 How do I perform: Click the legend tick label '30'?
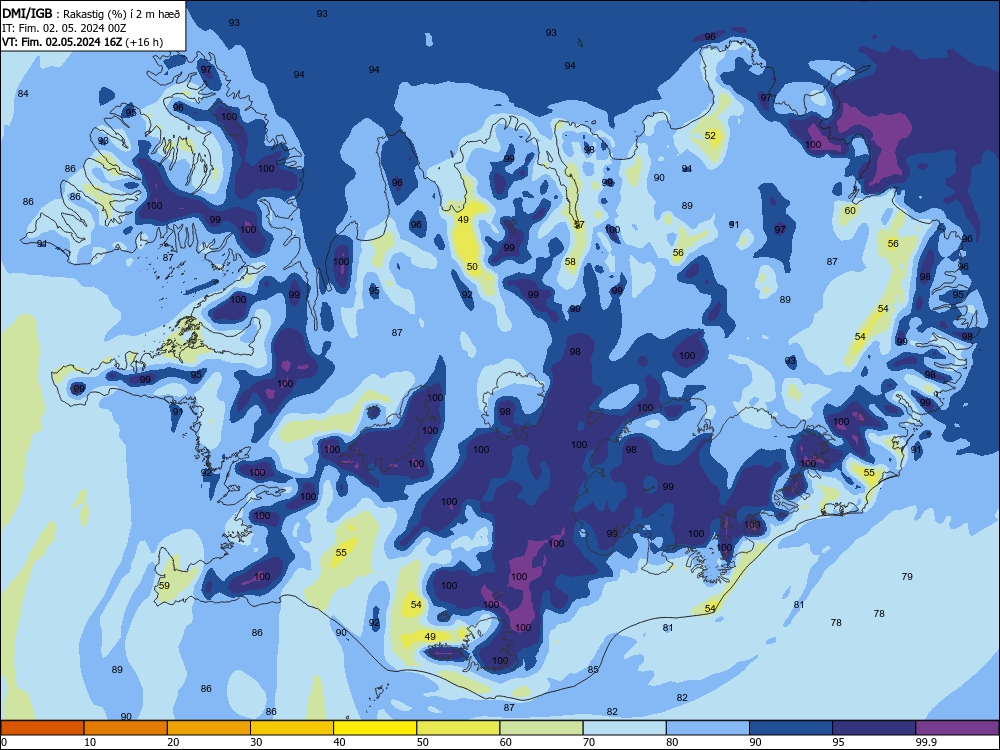pyautogui.click(x=256, y=742)
